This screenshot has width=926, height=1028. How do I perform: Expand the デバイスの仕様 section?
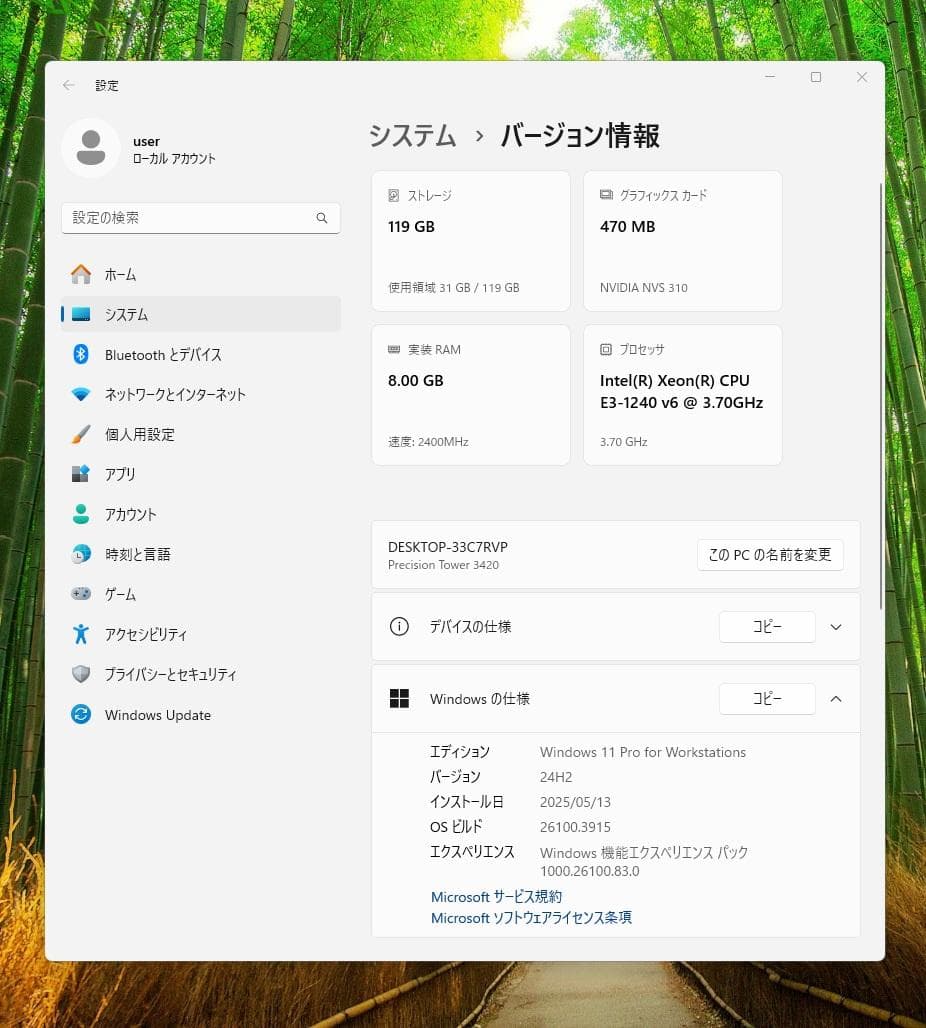pos(835,627)
